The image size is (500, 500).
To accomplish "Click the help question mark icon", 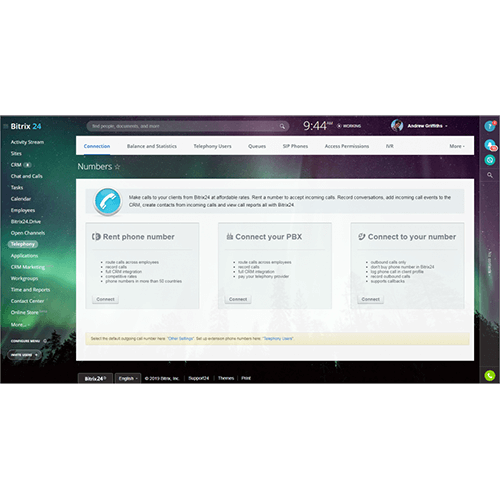I will tap(489, 126).
